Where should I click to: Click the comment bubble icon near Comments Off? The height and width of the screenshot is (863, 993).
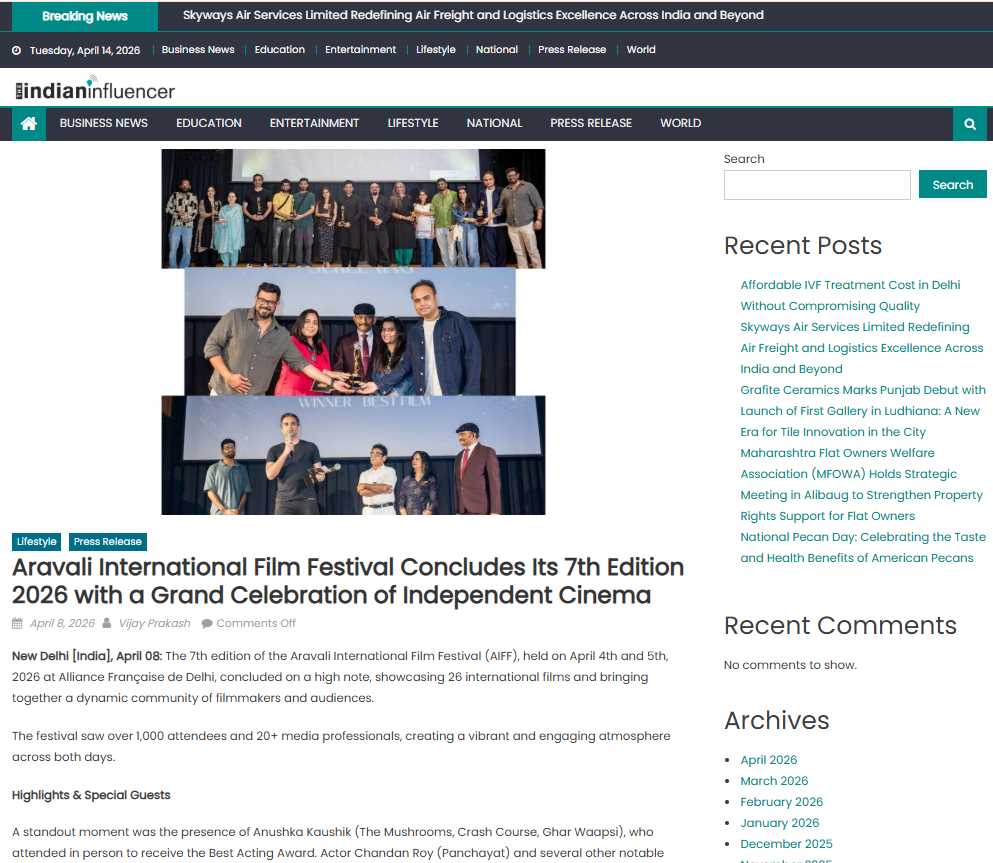point(207,624)
